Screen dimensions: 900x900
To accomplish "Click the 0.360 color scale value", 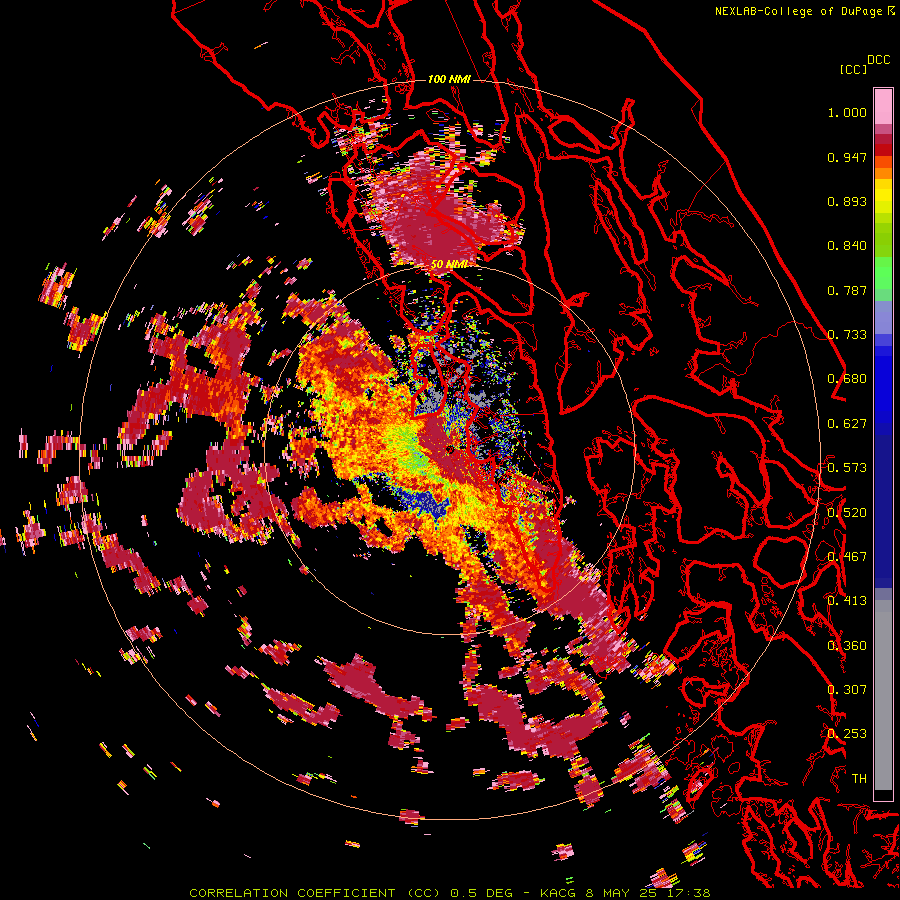I will click(x=847, y=646).
